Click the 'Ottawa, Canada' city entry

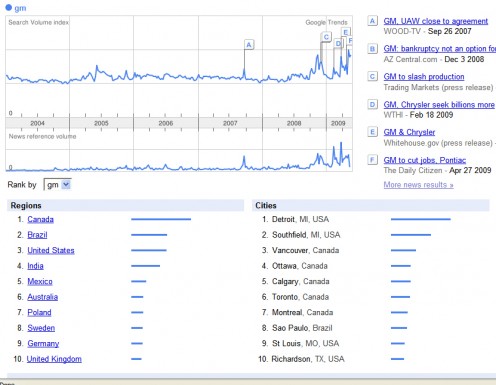point(300,266)
